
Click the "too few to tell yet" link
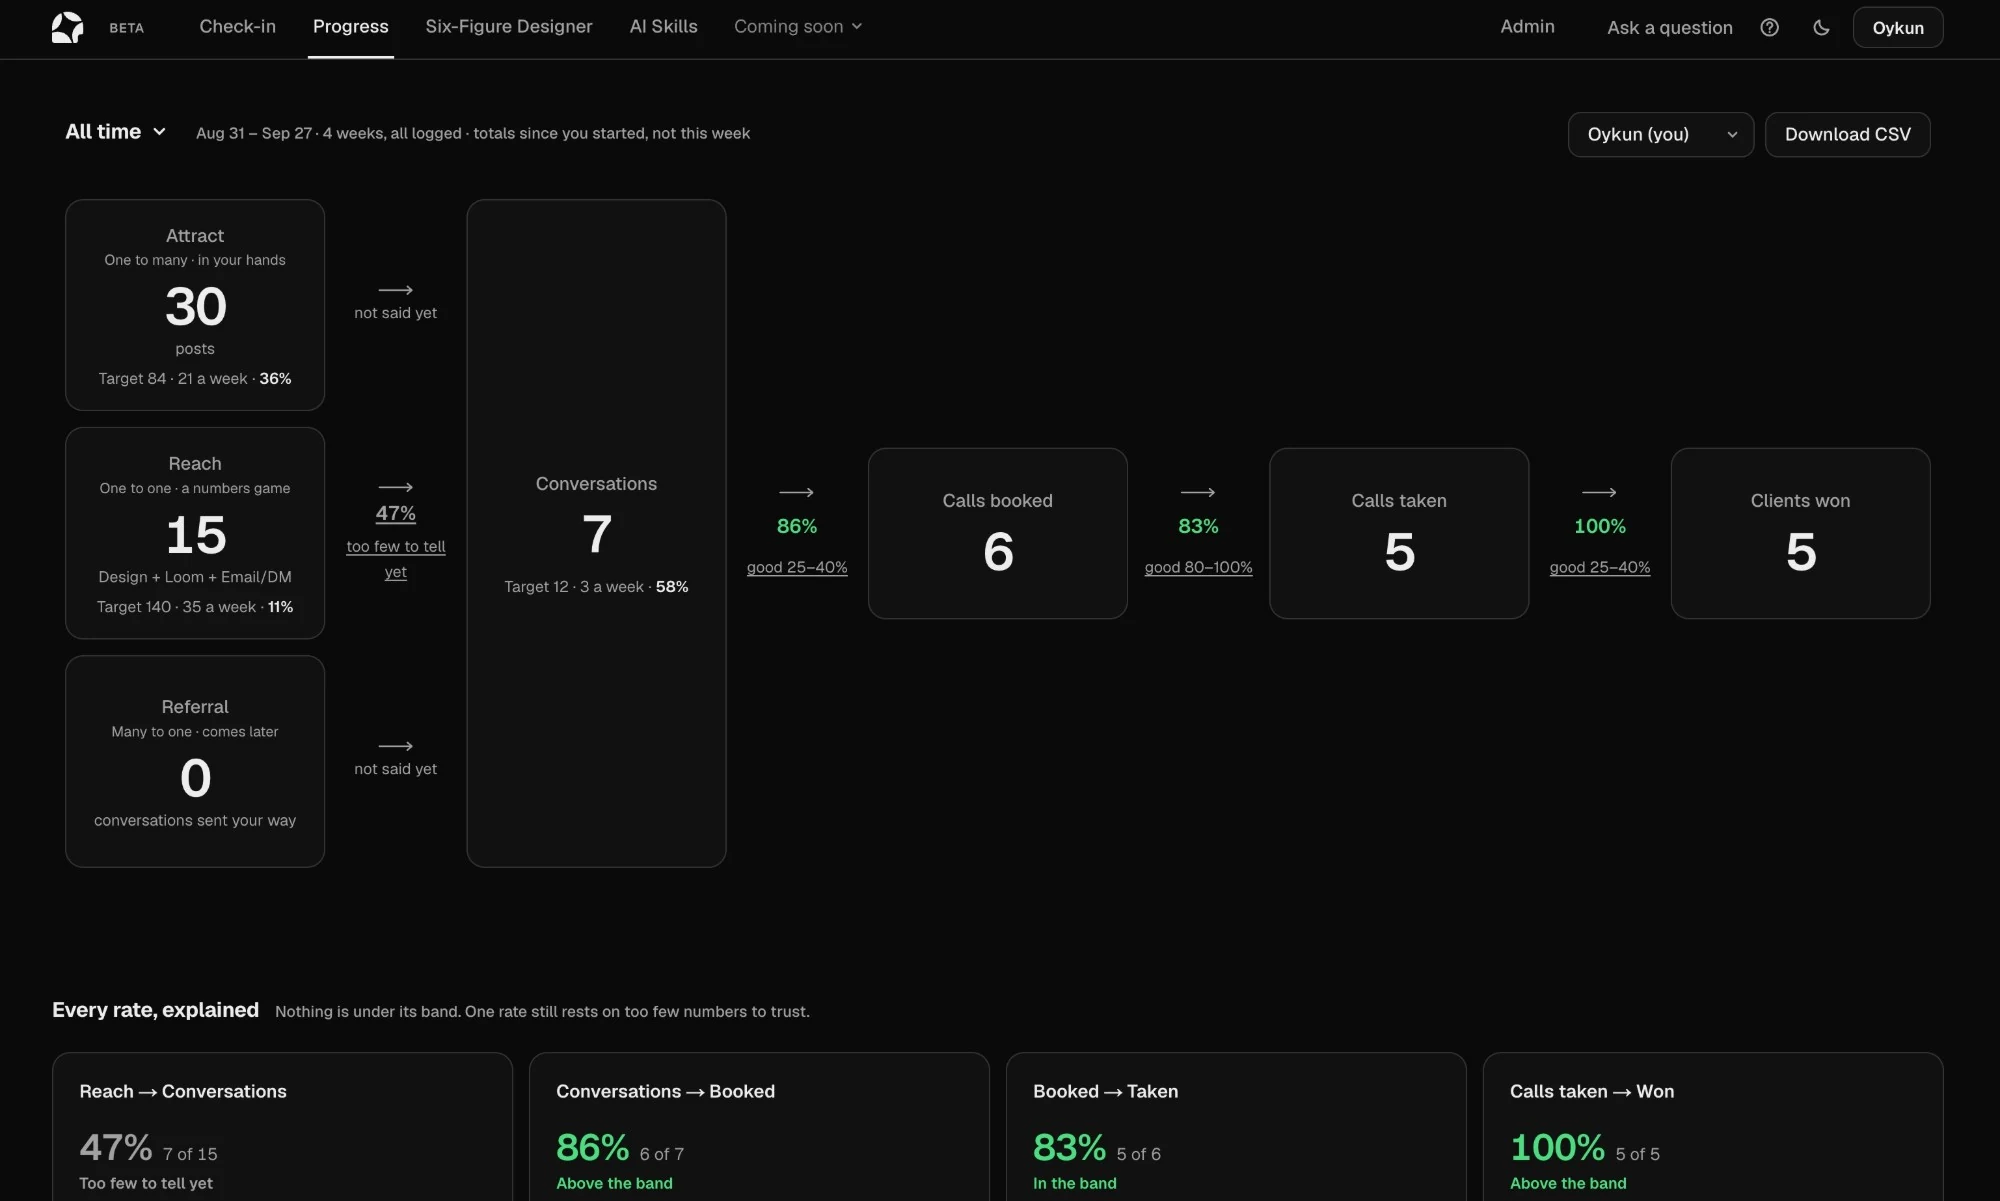(x=396, y=559)
